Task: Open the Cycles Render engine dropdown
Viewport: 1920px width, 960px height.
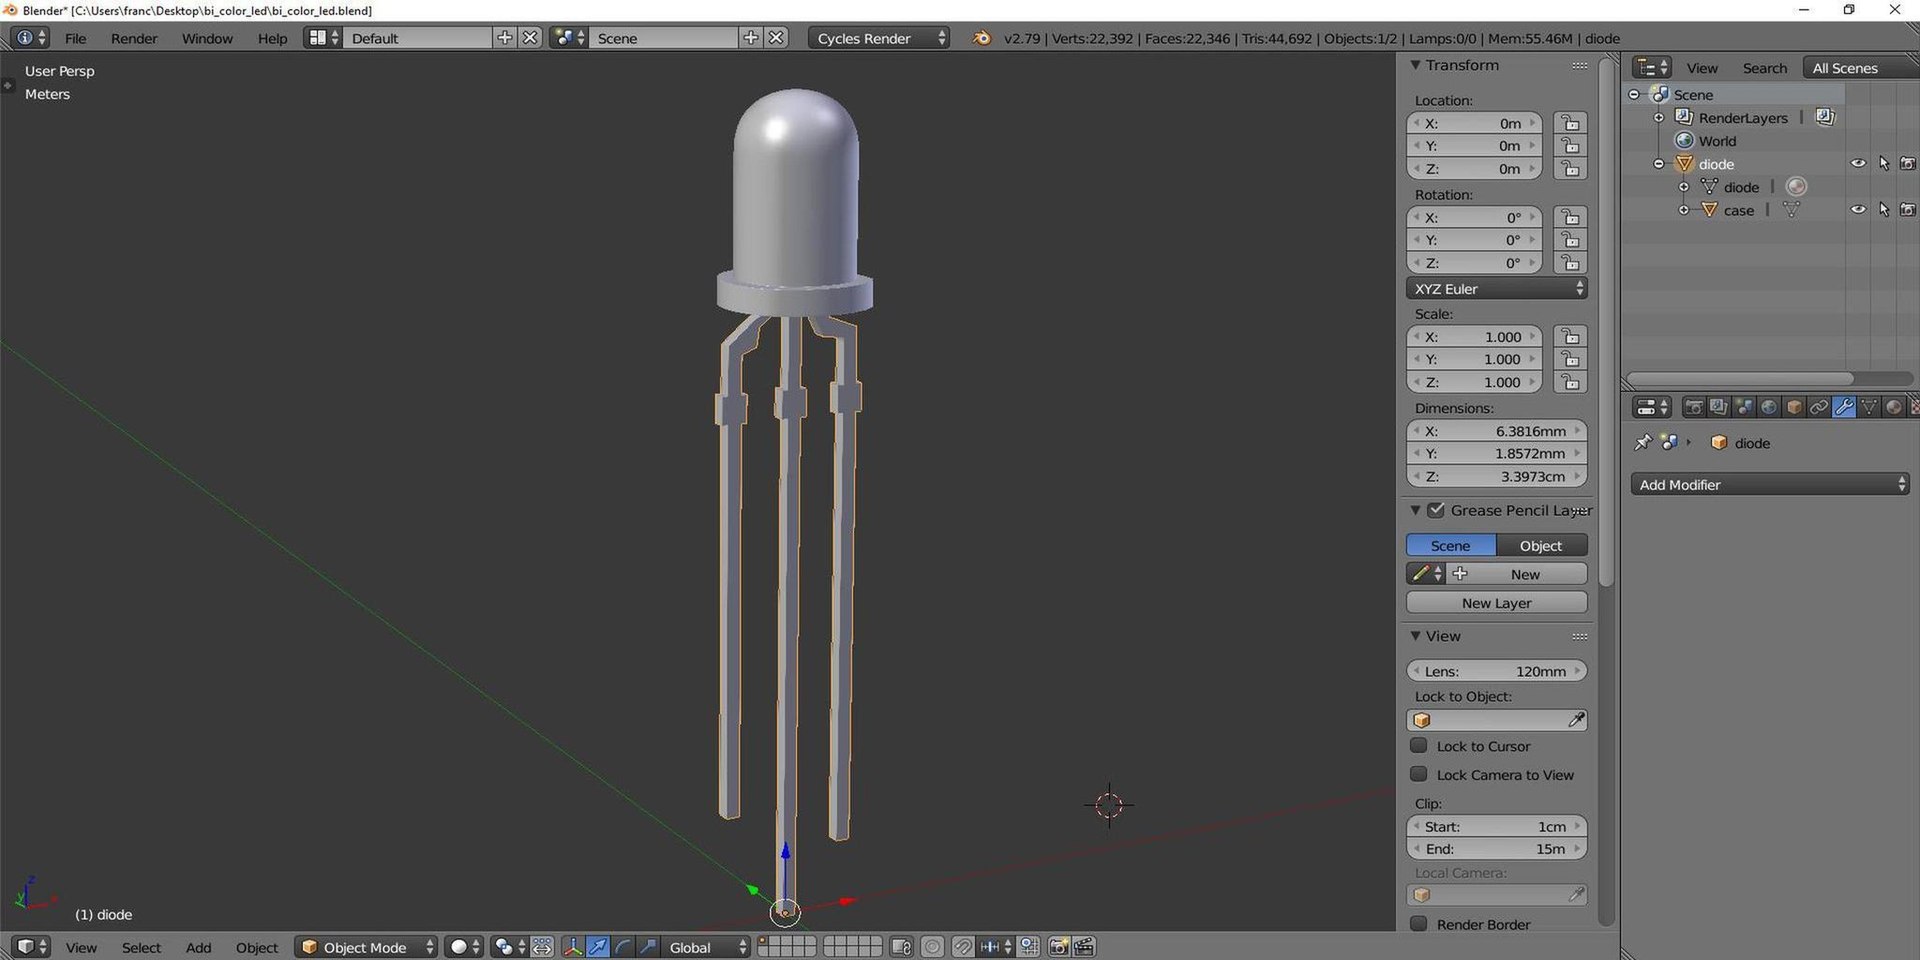Action: [878, 38]
